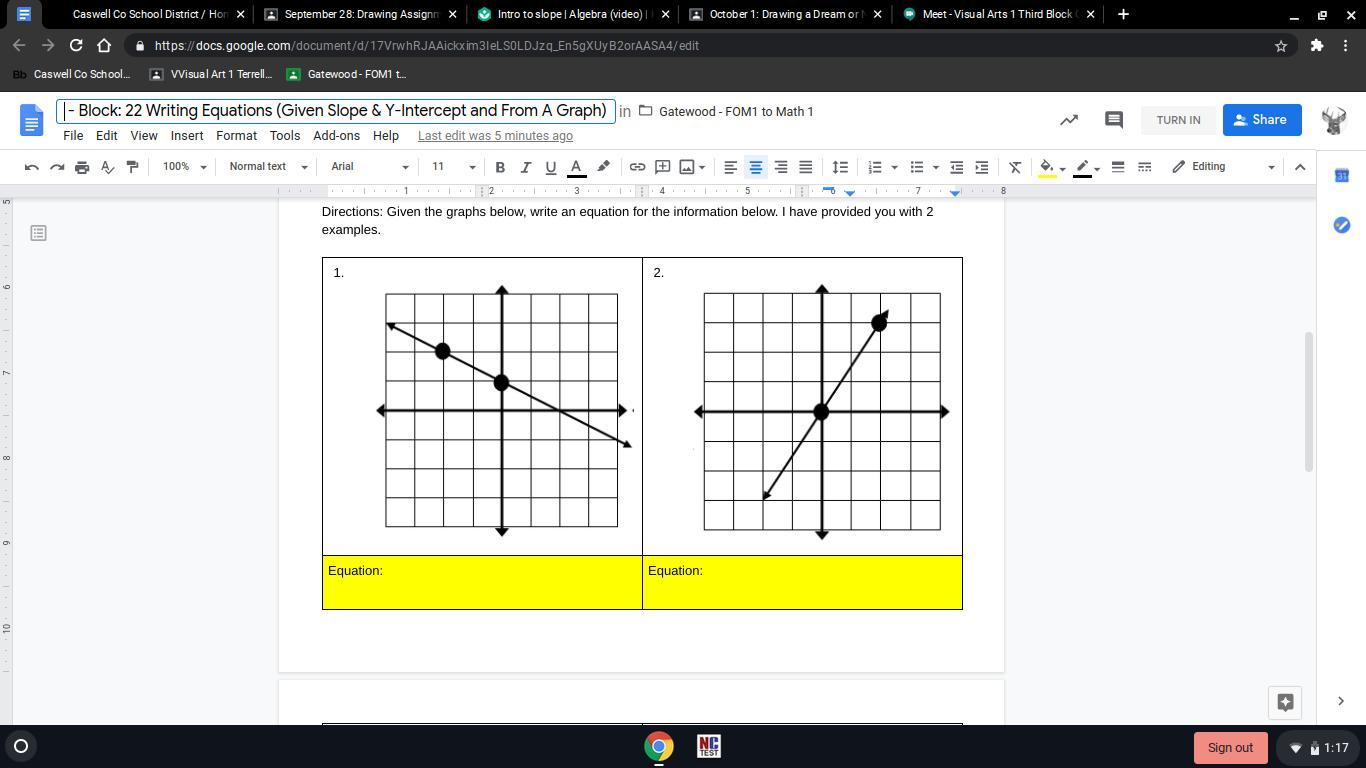This screenshot has width=1366, height=768.
Task: Open comment history icon
Action: (x=1113, y=120)
